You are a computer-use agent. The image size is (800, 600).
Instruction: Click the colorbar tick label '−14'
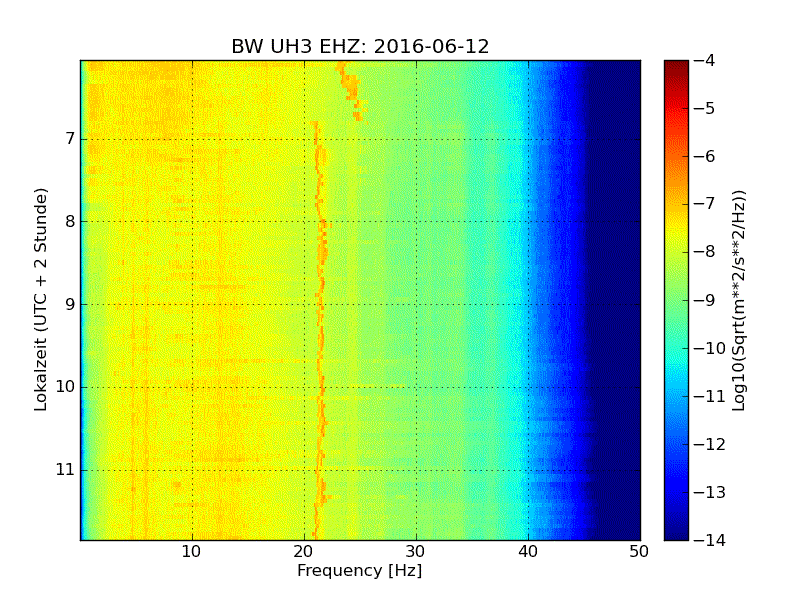pos(710,540)
